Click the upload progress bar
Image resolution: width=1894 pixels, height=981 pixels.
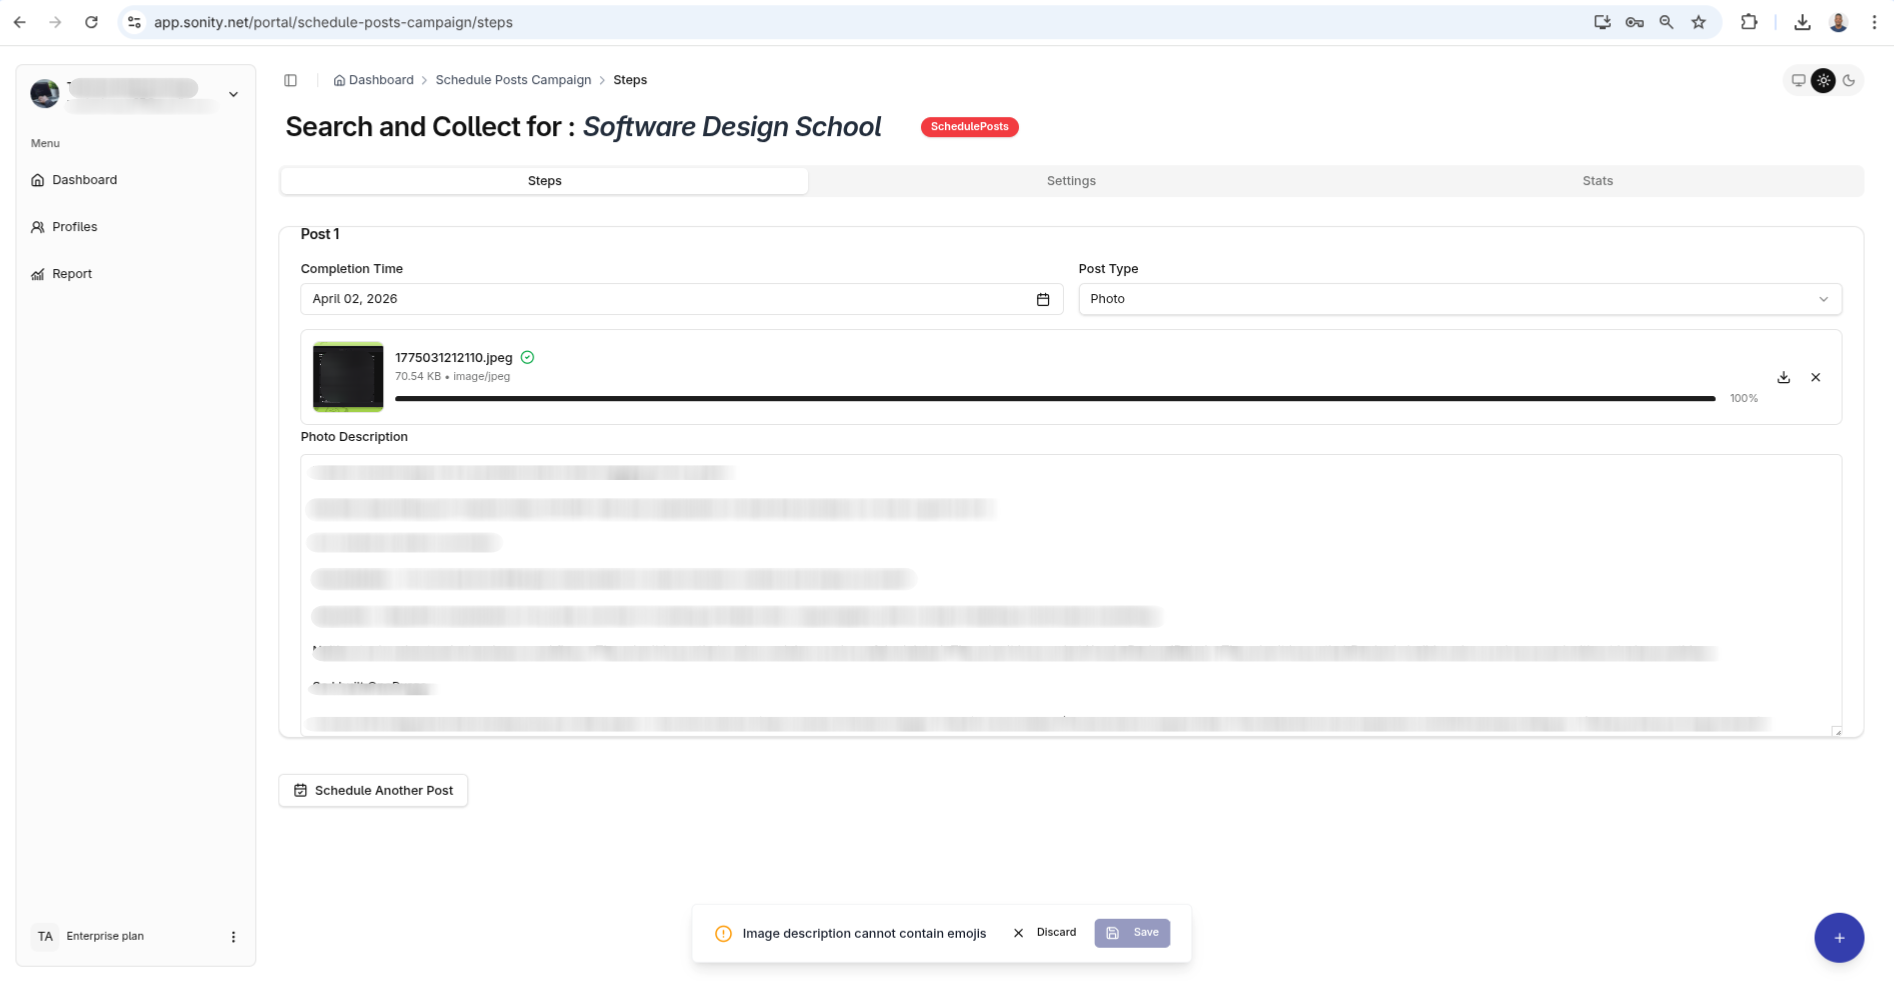click(x=1055, y=398)
